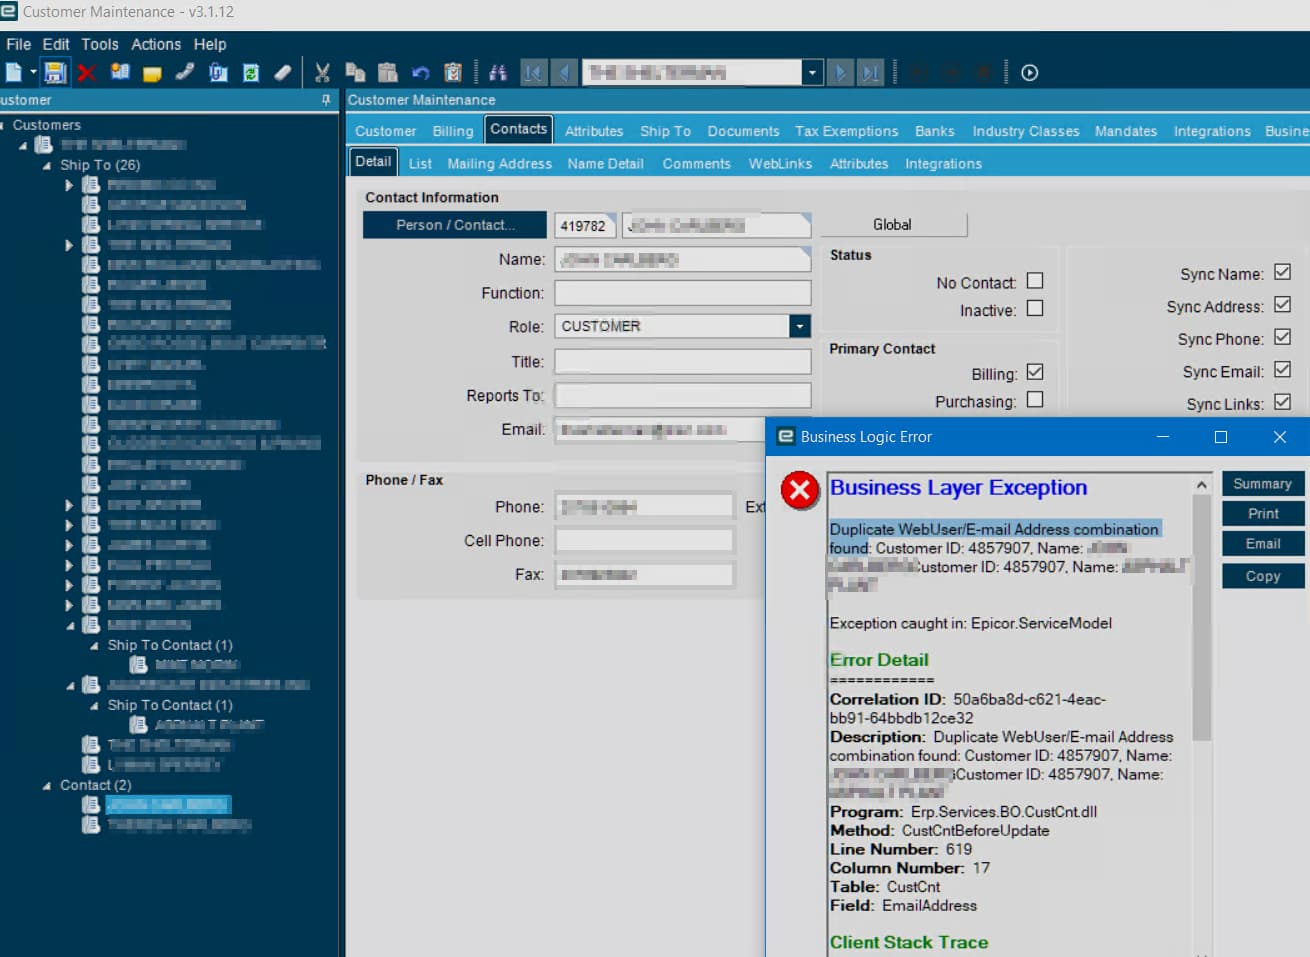
Task: Click the Person / Contact... button
Action: point(455,225)
